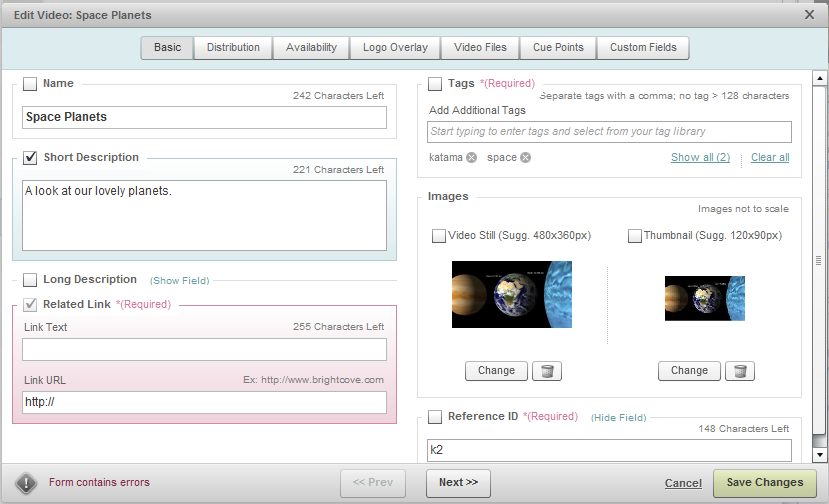The height and width of the screenshot is (504, 829).
Task: Save Changes to the video
Action: click(x=764, y=483)
